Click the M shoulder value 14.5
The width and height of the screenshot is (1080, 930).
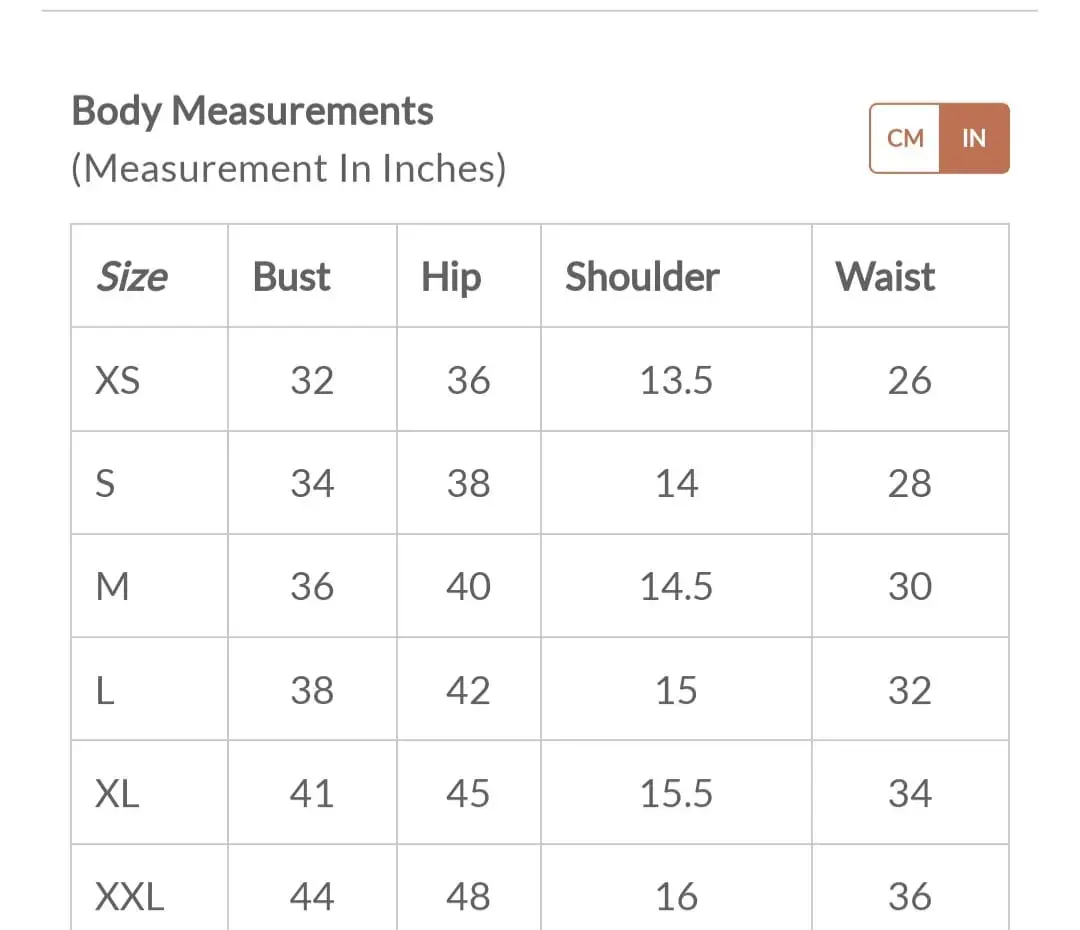(676, 587)
